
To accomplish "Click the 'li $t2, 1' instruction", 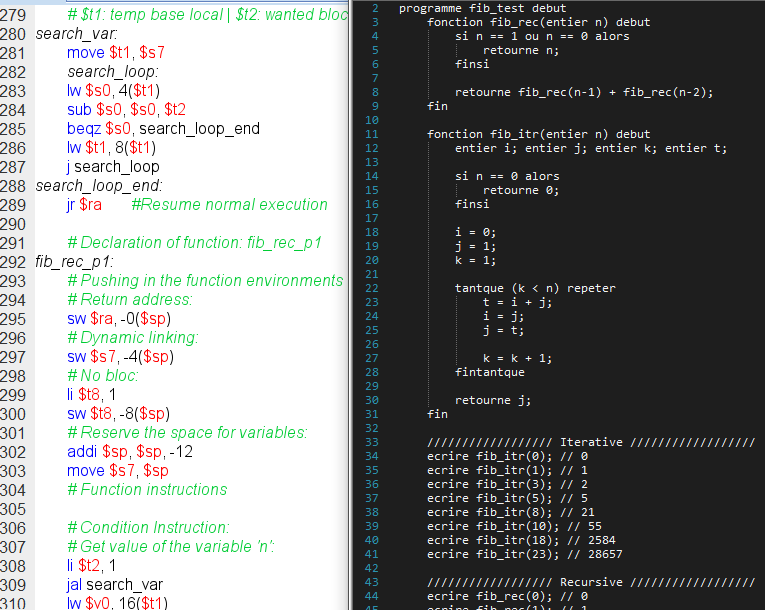I will pyautogui.click(x=91, y=567).
